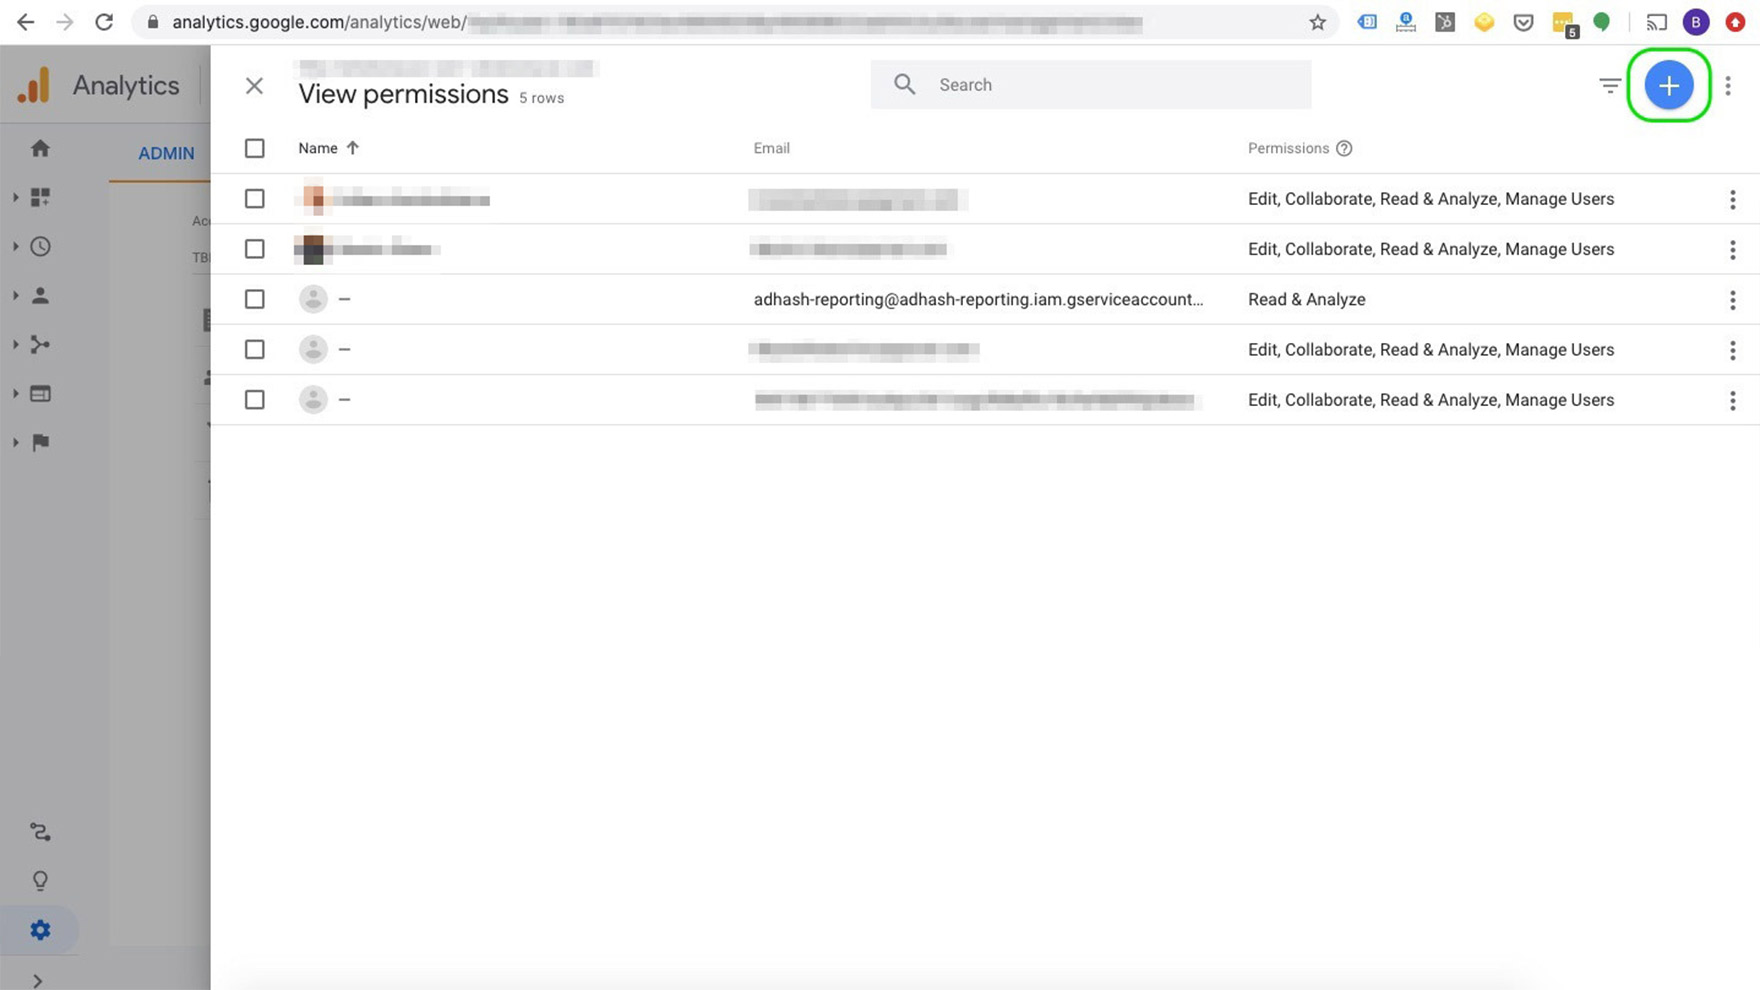Open the adhash-reporting row three-dot menu
The height and width of the screenshot is (990, 1760).
pos(1732,300)
